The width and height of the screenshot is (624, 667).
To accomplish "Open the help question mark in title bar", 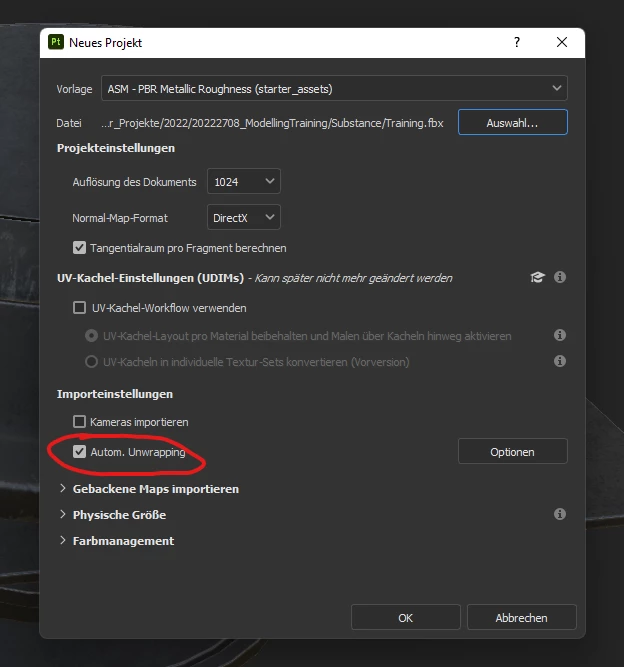I will click(517, 42).
